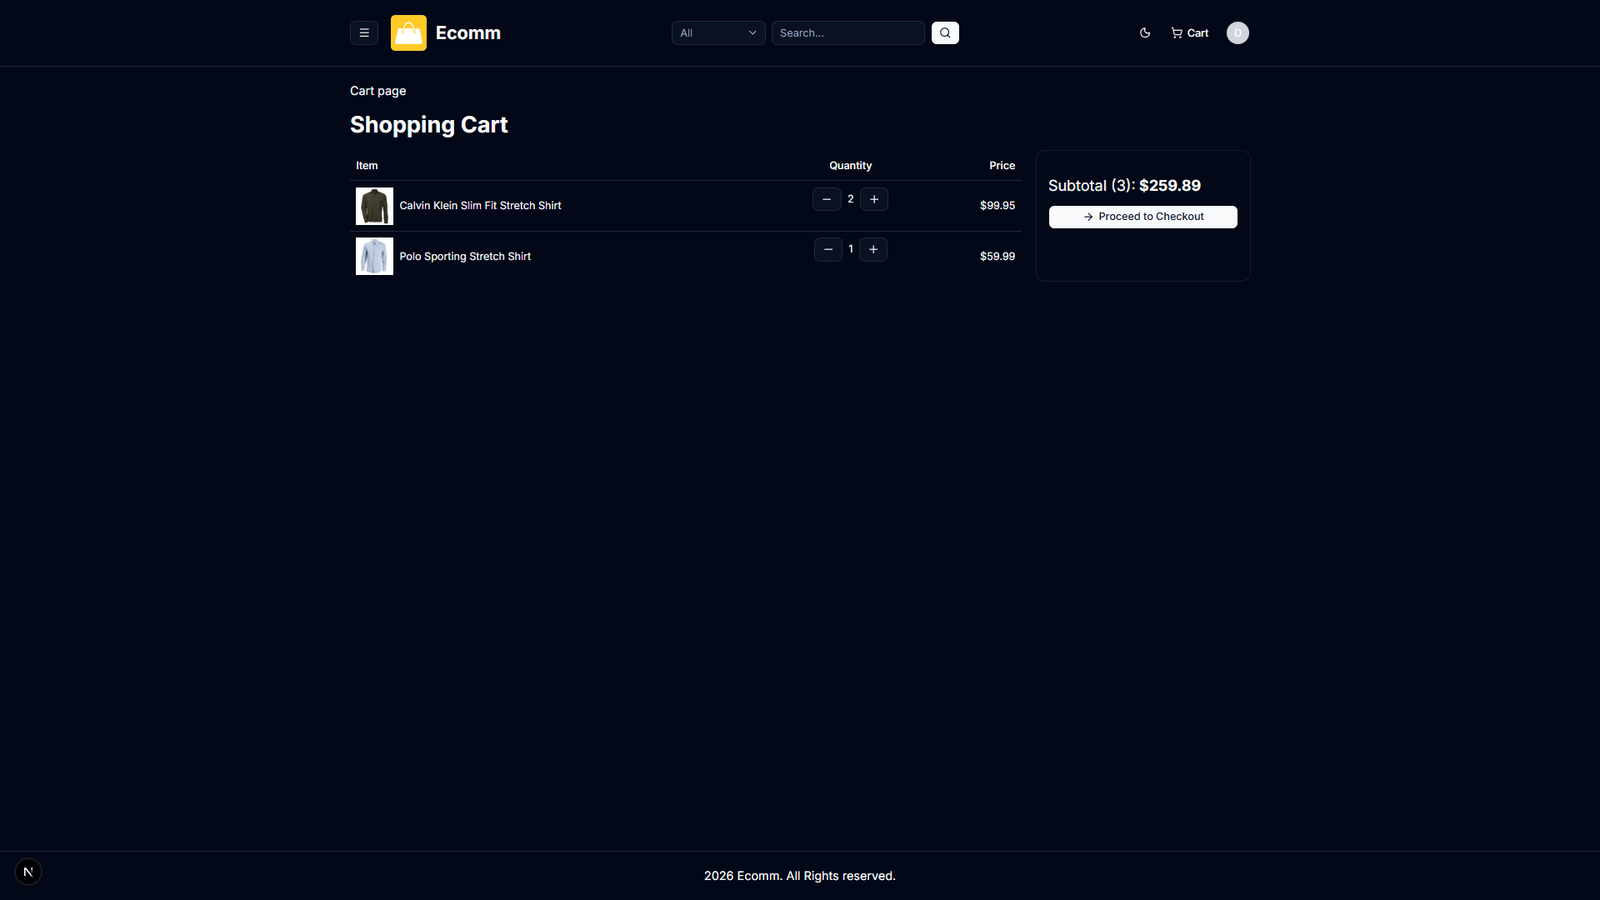Image resolution: width=1600 pixels, height=900 pixels.
Task: Click the Item column header
Action: pos(367,166)
